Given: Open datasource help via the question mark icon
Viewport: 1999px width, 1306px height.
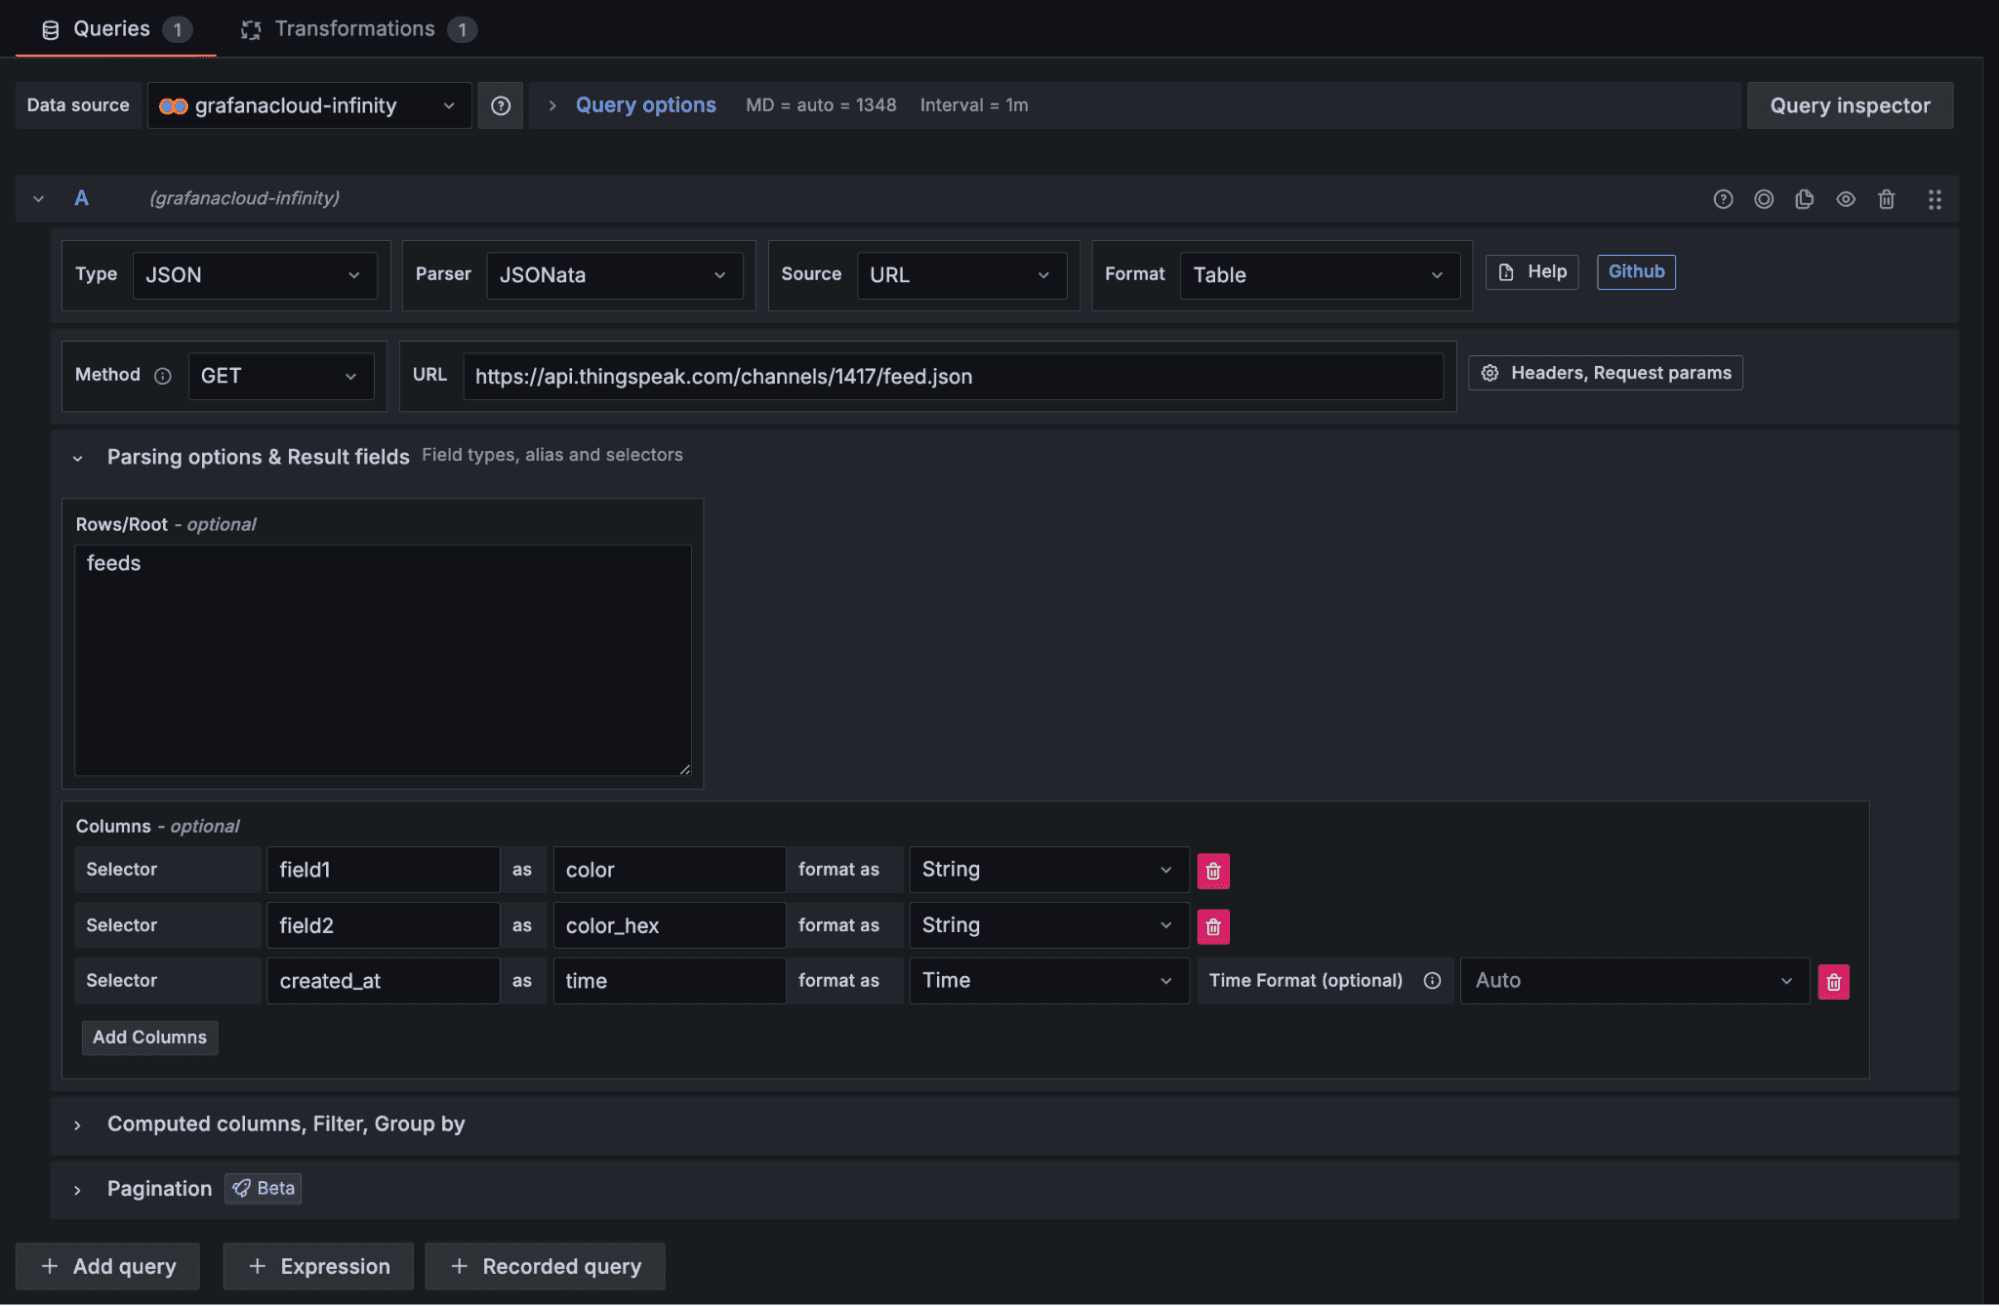Looking at the screenshot, I should point(500,105).
